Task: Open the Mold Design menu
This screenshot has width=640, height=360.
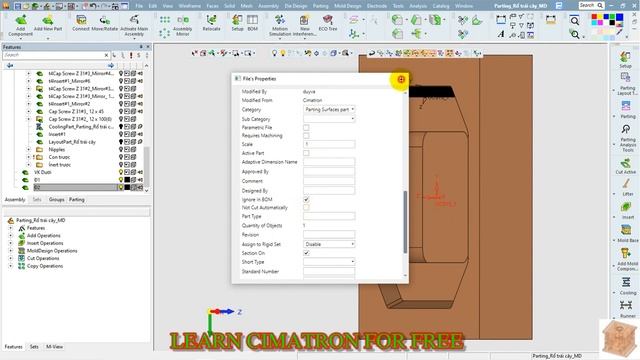Action: click(347, 6)
